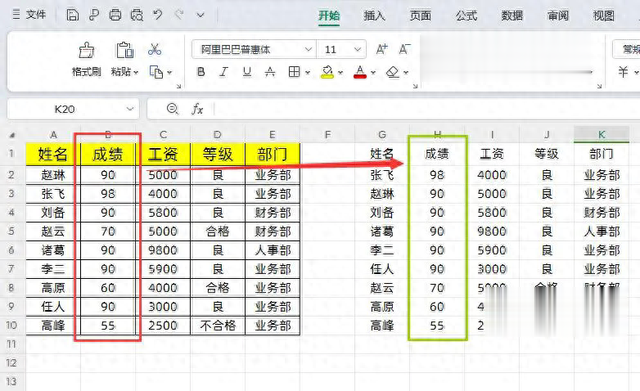
Task: Click the Print icon in quick access bar
Action: (x=115, y=15)
